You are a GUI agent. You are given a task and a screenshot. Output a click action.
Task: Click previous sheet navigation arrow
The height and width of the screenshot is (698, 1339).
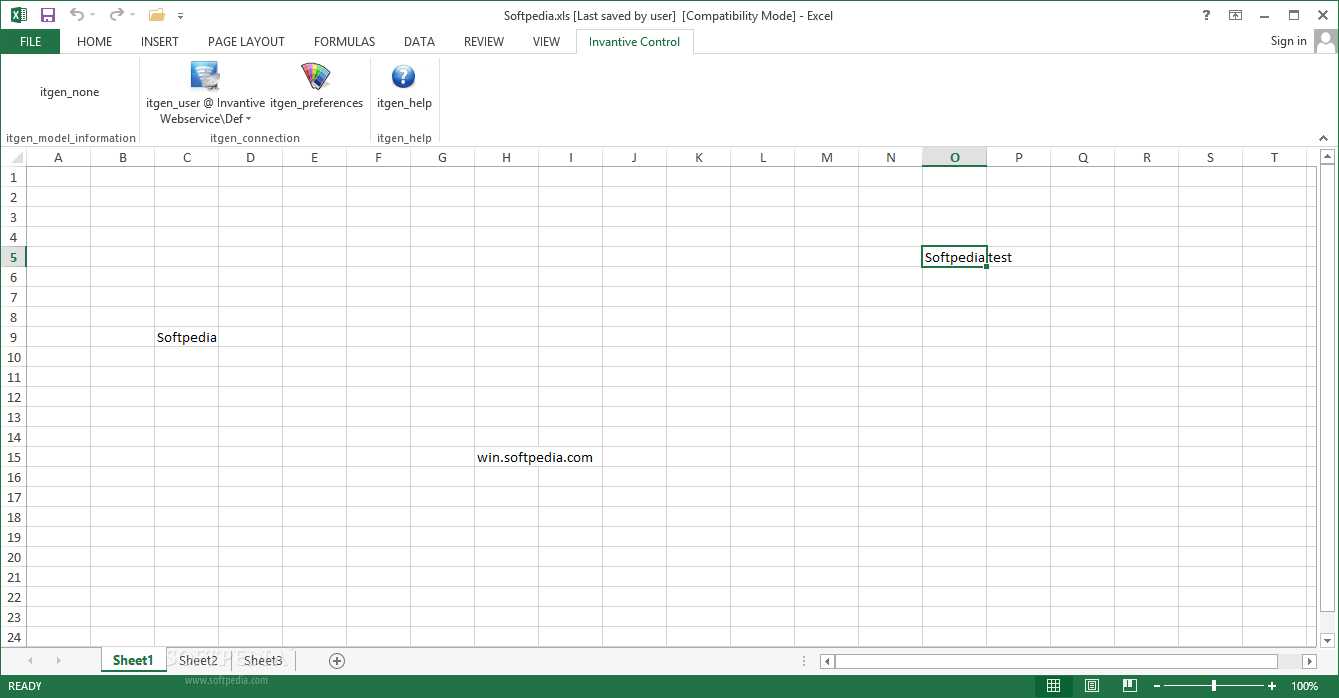coord(30,660)
